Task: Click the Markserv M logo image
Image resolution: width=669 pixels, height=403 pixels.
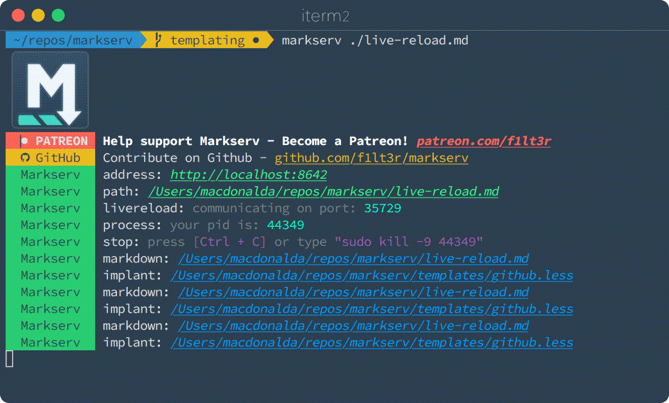Action: [x=50, y=90]
